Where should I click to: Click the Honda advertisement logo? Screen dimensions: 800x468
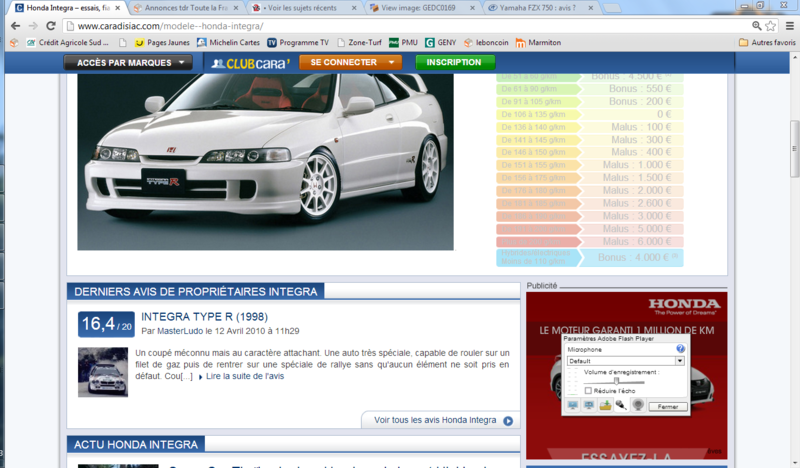click(684, 306)
